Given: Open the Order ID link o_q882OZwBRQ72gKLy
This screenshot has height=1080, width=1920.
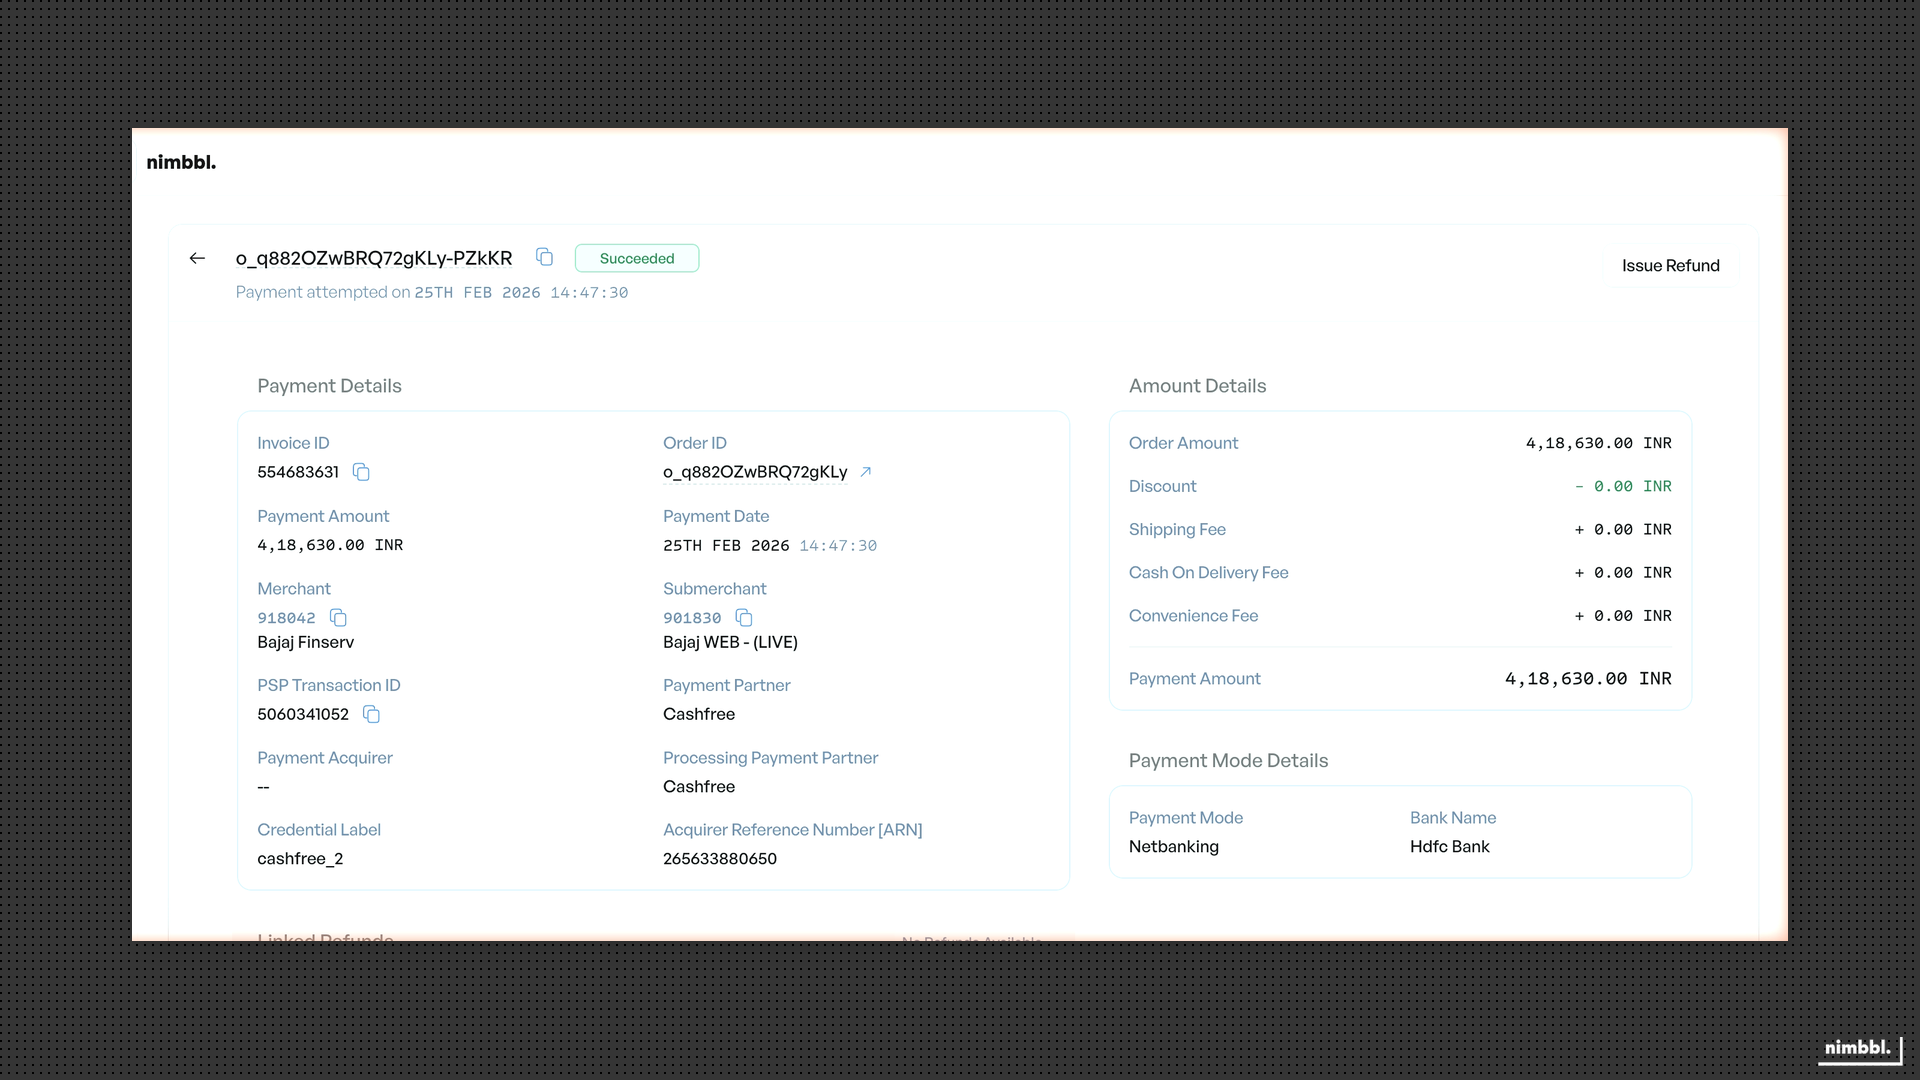Looking at the screenshot, I should (x=755, y=472).
